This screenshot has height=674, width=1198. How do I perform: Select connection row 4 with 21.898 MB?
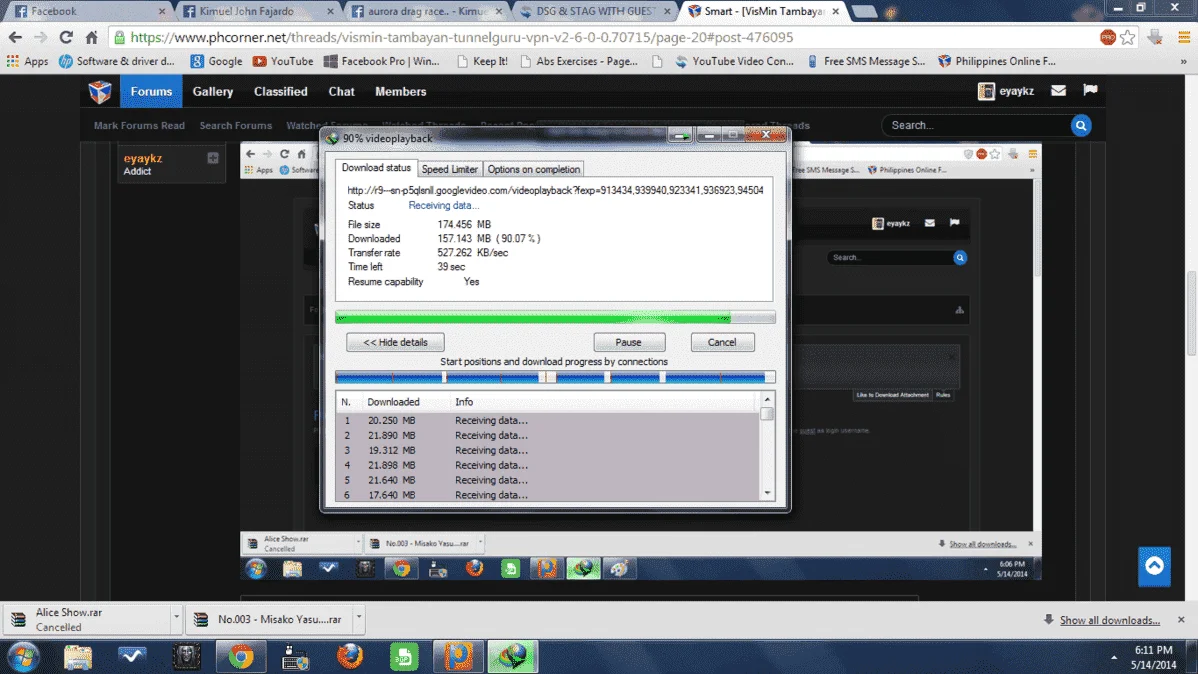(x=548, y=465)
